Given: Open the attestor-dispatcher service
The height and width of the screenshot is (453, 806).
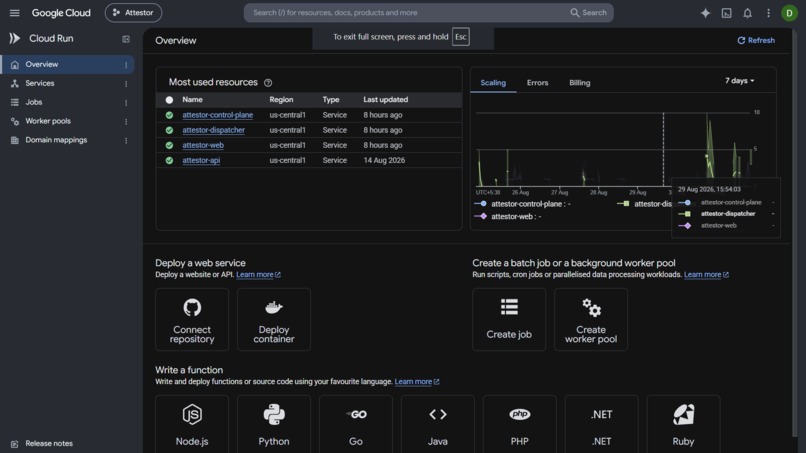Looking at the screenshot, I should 213,130.
